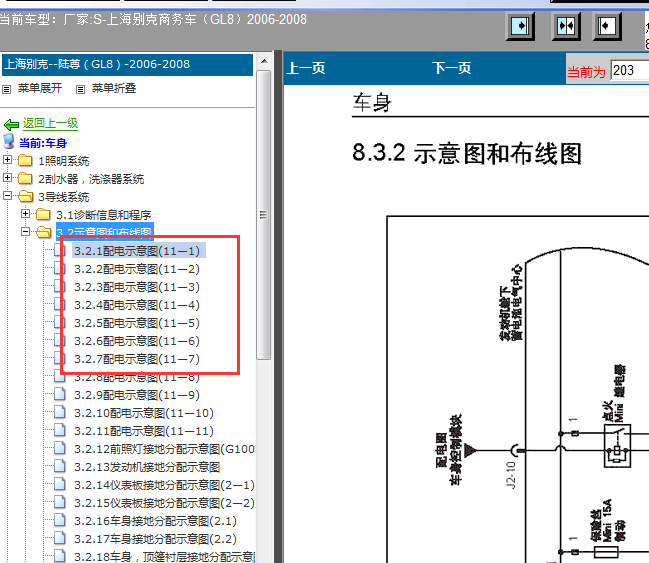Click page icon of 3.2.9配电示意图
Screen dimensions: 649x563
(x=60, y=394)
